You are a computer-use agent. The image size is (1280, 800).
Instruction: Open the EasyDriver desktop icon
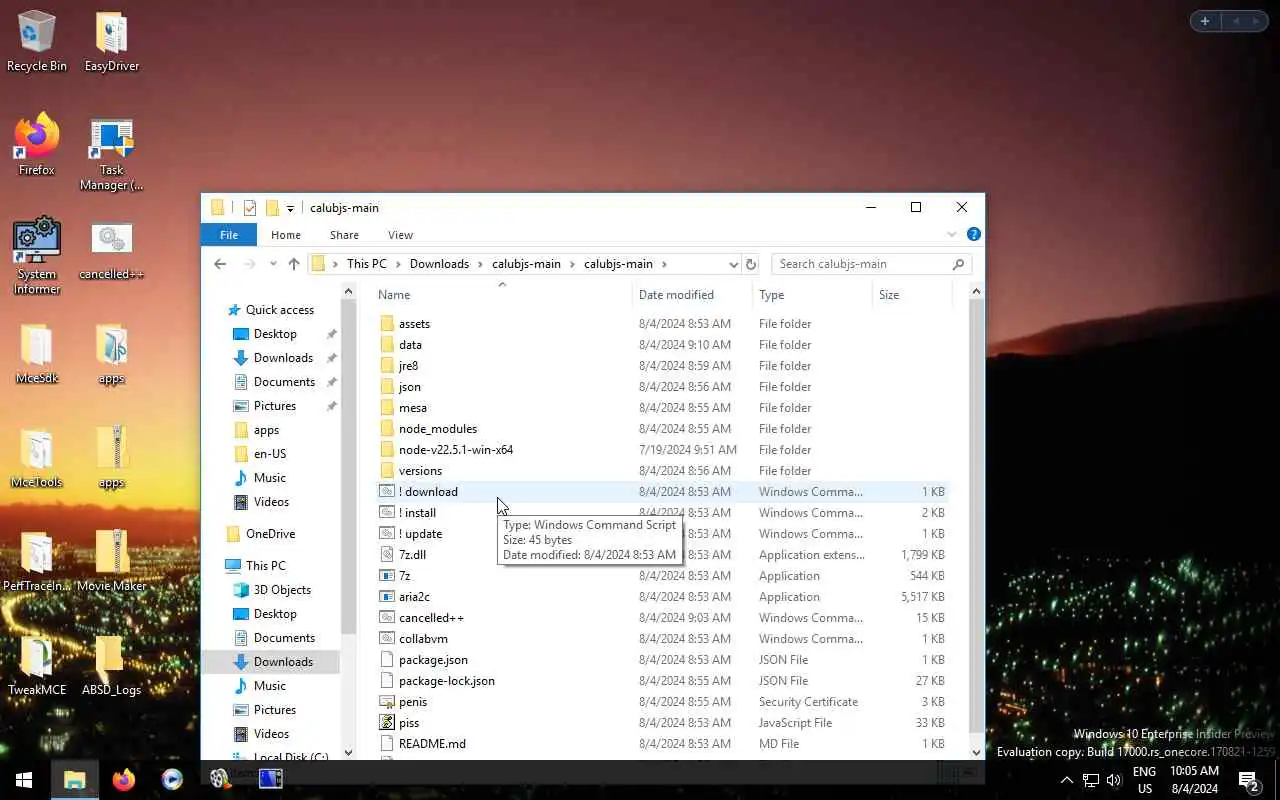pyautogui.click(x=111, y=42)
